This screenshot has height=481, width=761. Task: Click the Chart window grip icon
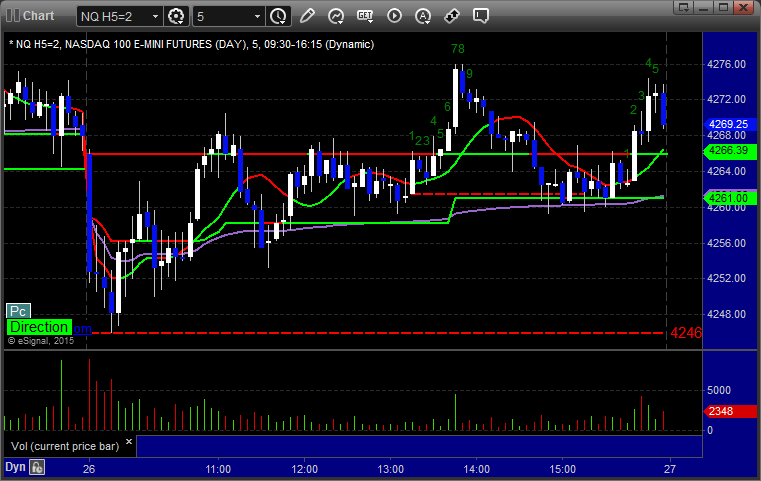[12, 16]
